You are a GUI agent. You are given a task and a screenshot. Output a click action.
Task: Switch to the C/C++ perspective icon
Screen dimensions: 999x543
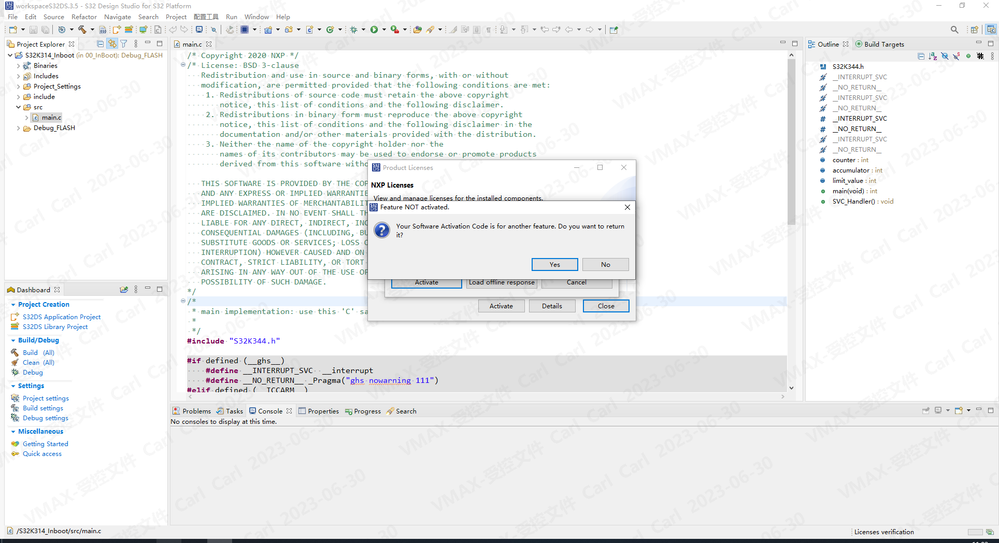pyautogui.click(x=991, y=29)
